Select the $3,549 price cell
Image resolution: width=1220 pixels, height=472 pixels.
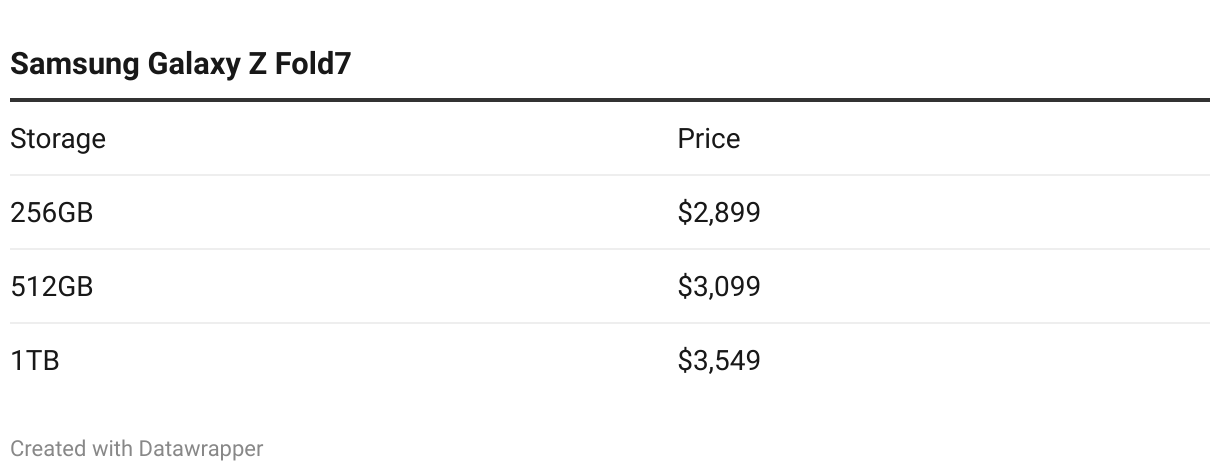(x=719, y=360)
